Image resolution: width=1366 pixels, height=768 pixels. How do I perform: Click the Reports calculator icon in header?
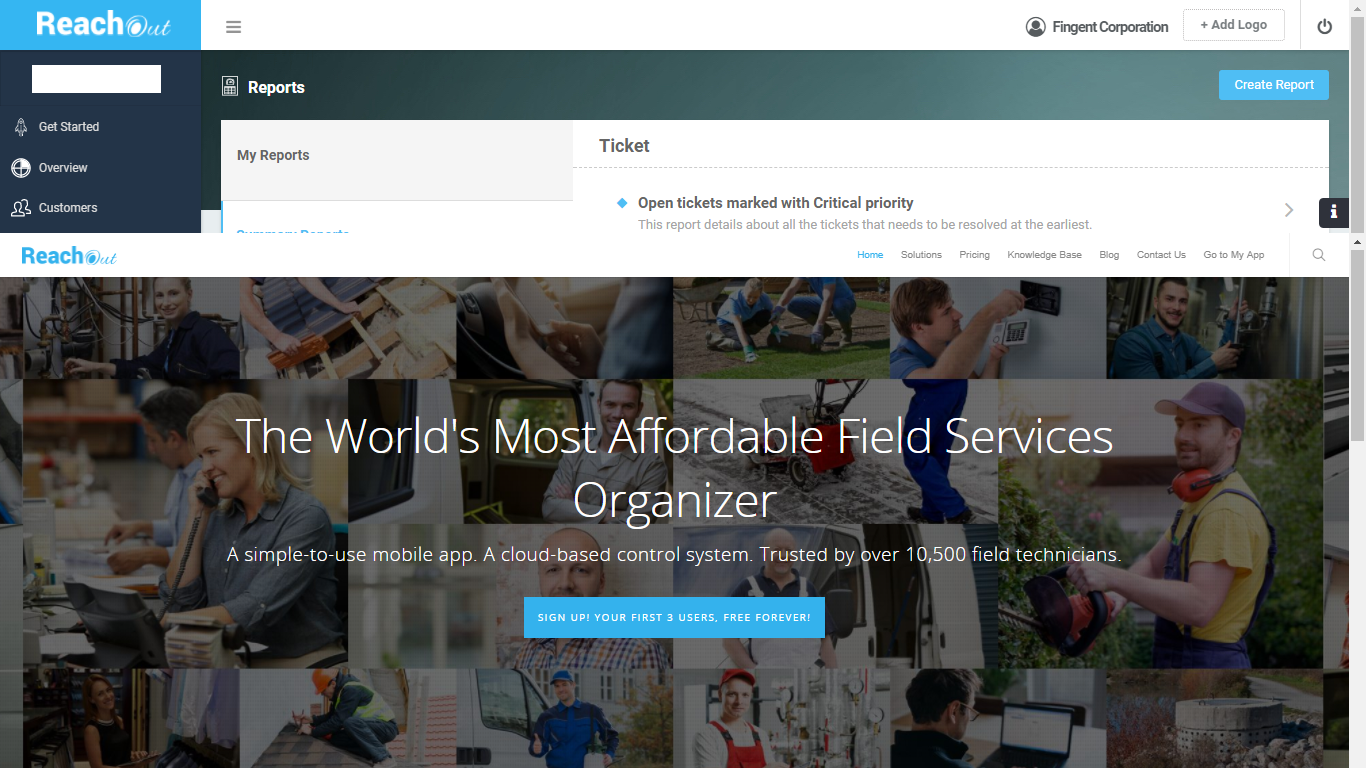tap(230, 86)
